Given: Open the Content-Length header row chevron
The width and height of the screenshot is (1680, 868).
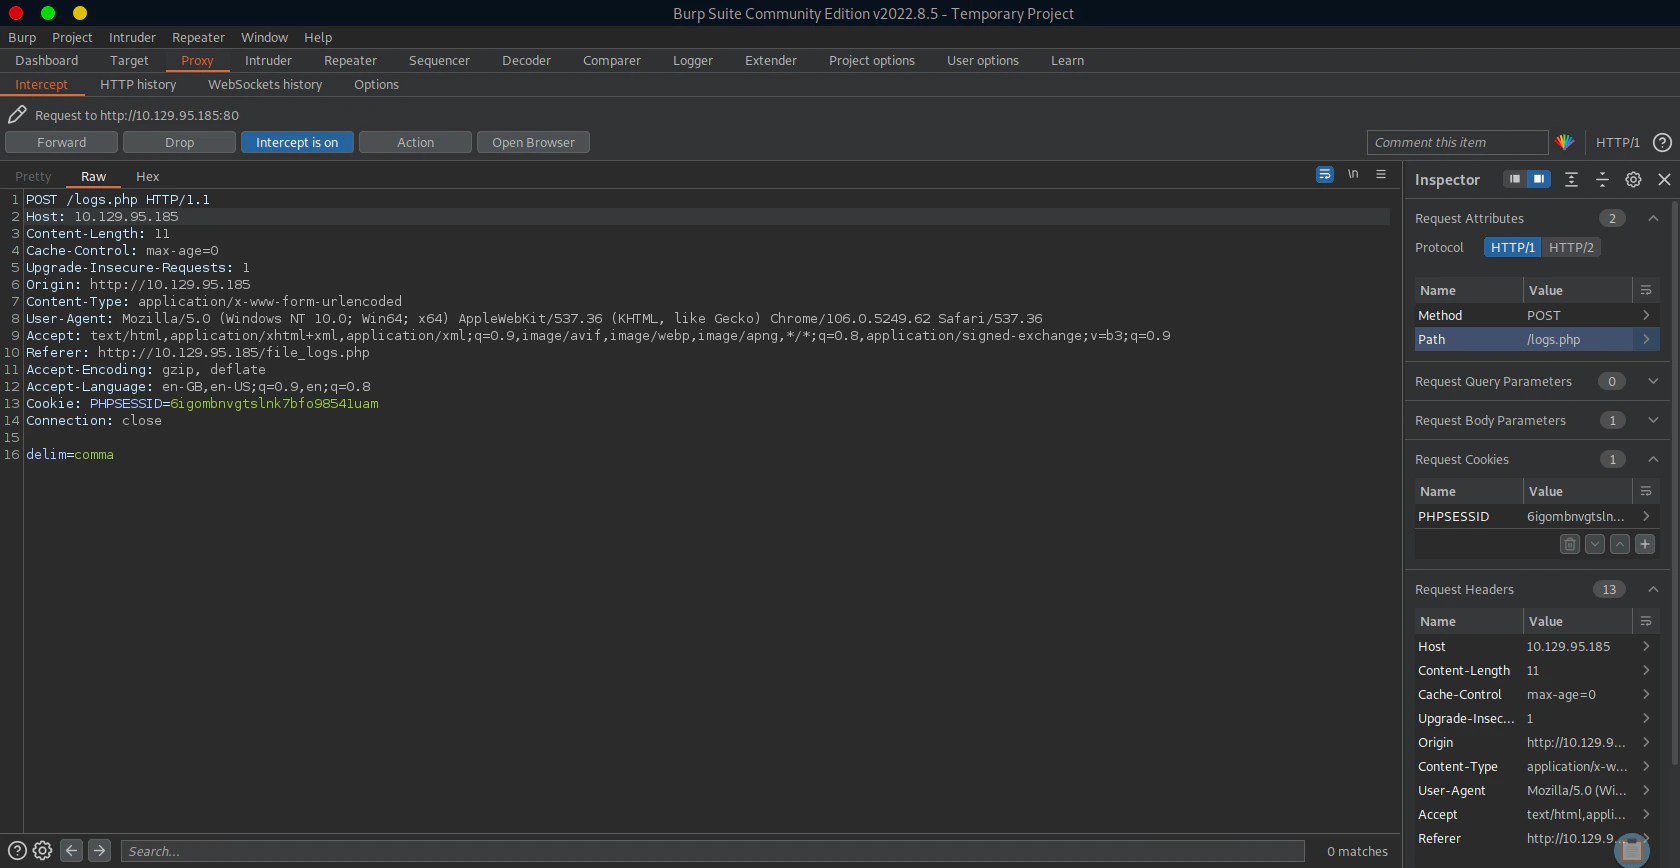Looking at the screenshot, I should (x=1646, y=670).
